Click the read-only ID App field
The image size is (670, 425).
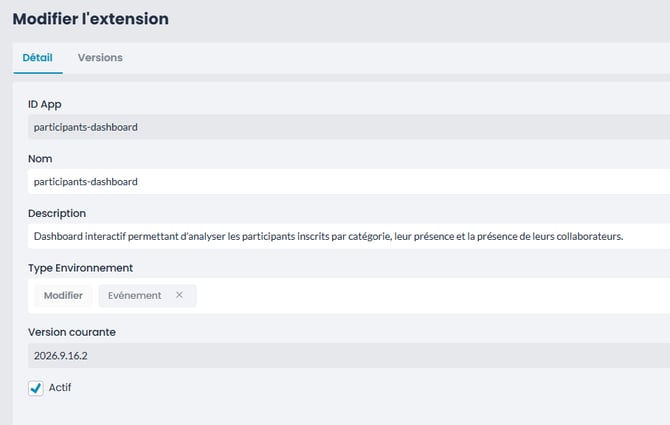349,127
